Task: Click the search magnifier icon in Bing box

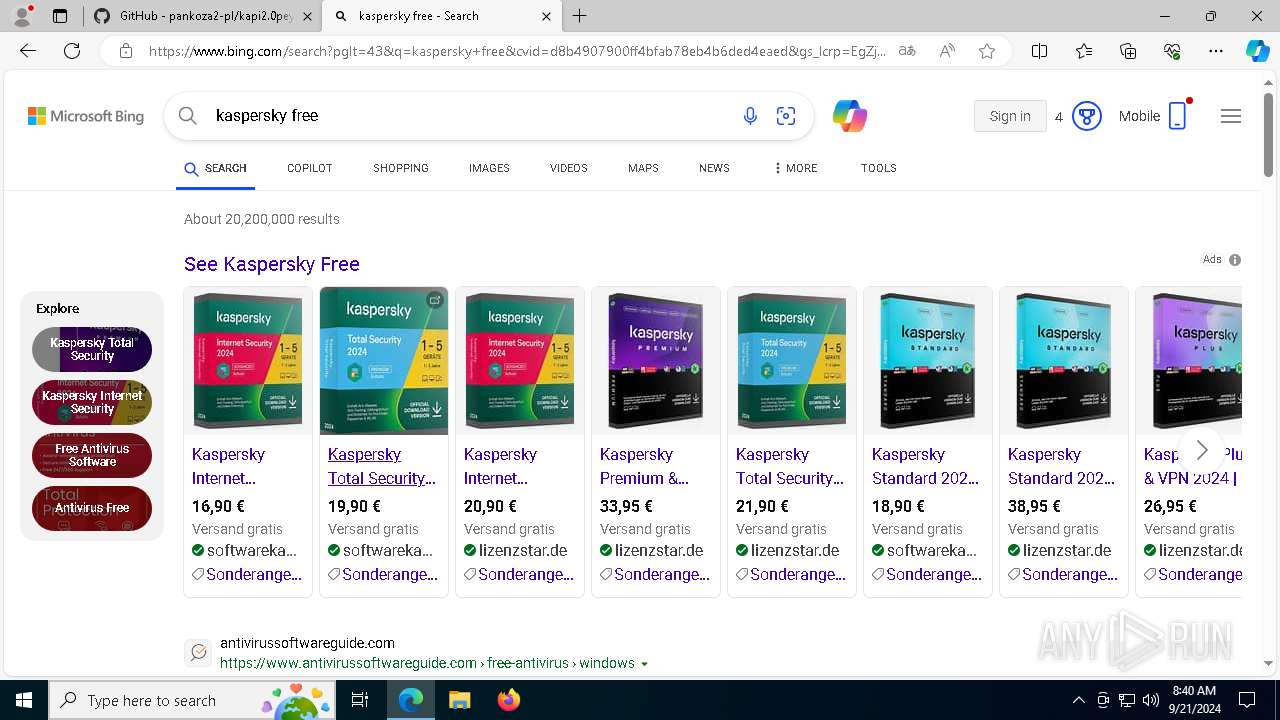Action: [x=187, y=116]
